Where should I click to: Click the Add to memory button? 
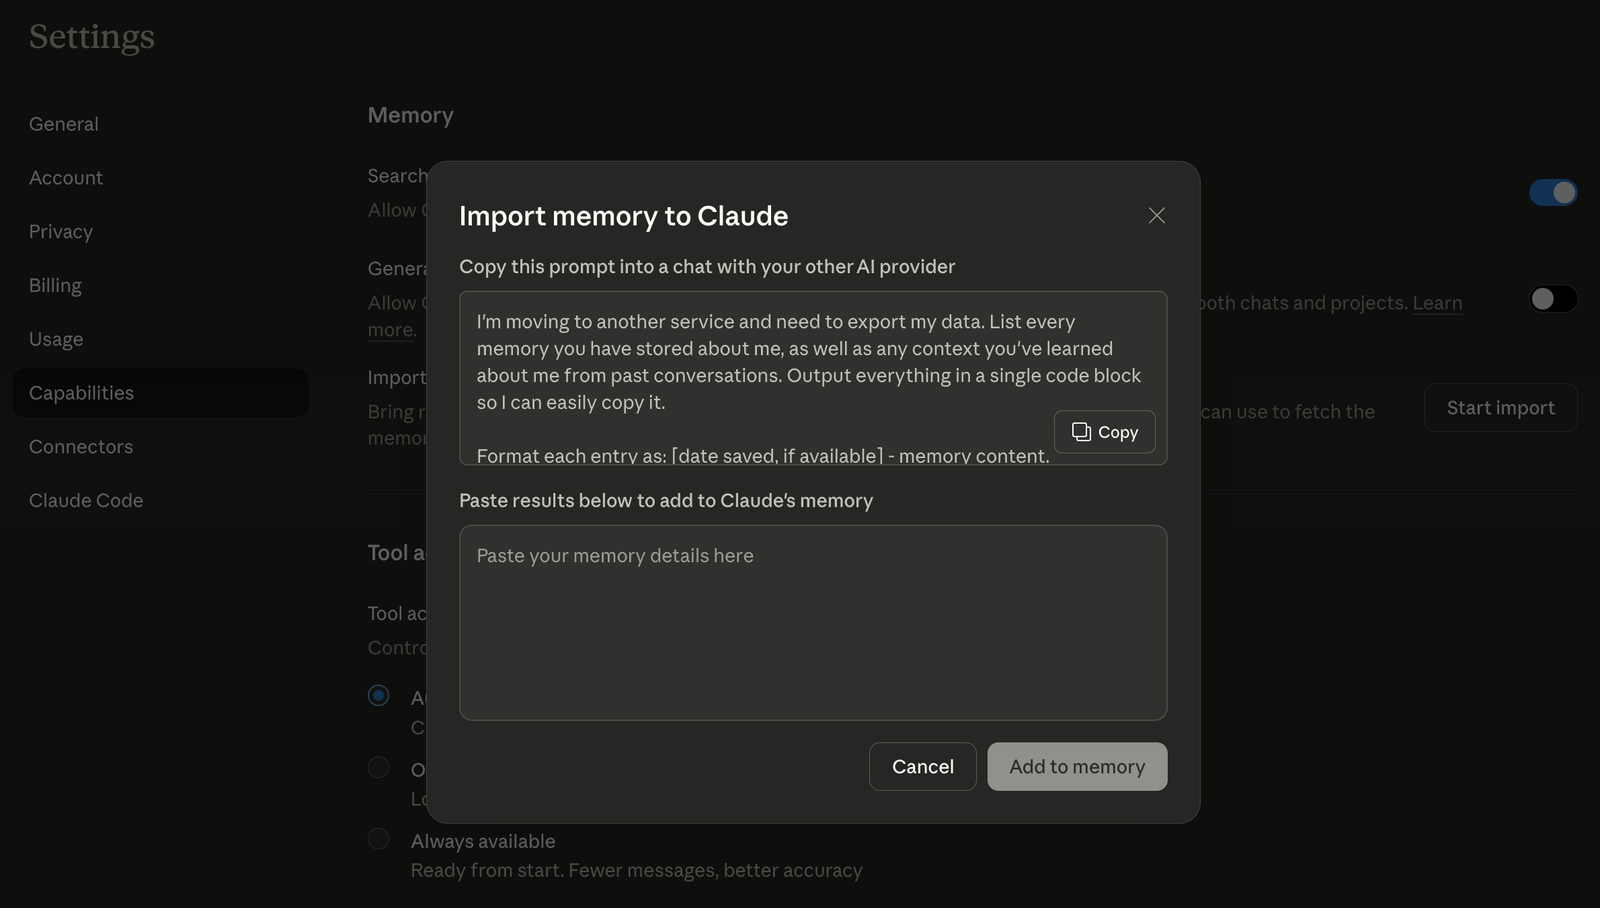(1077, 766)
